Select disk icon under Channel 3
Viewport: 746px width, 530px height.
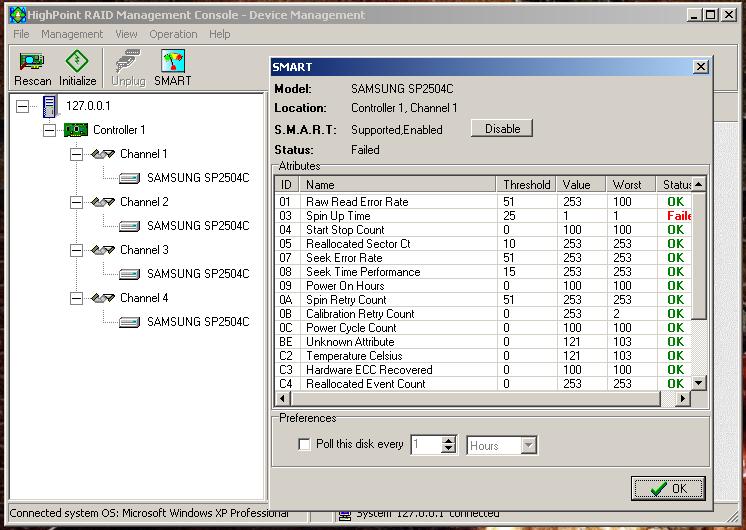pos(129,274)
